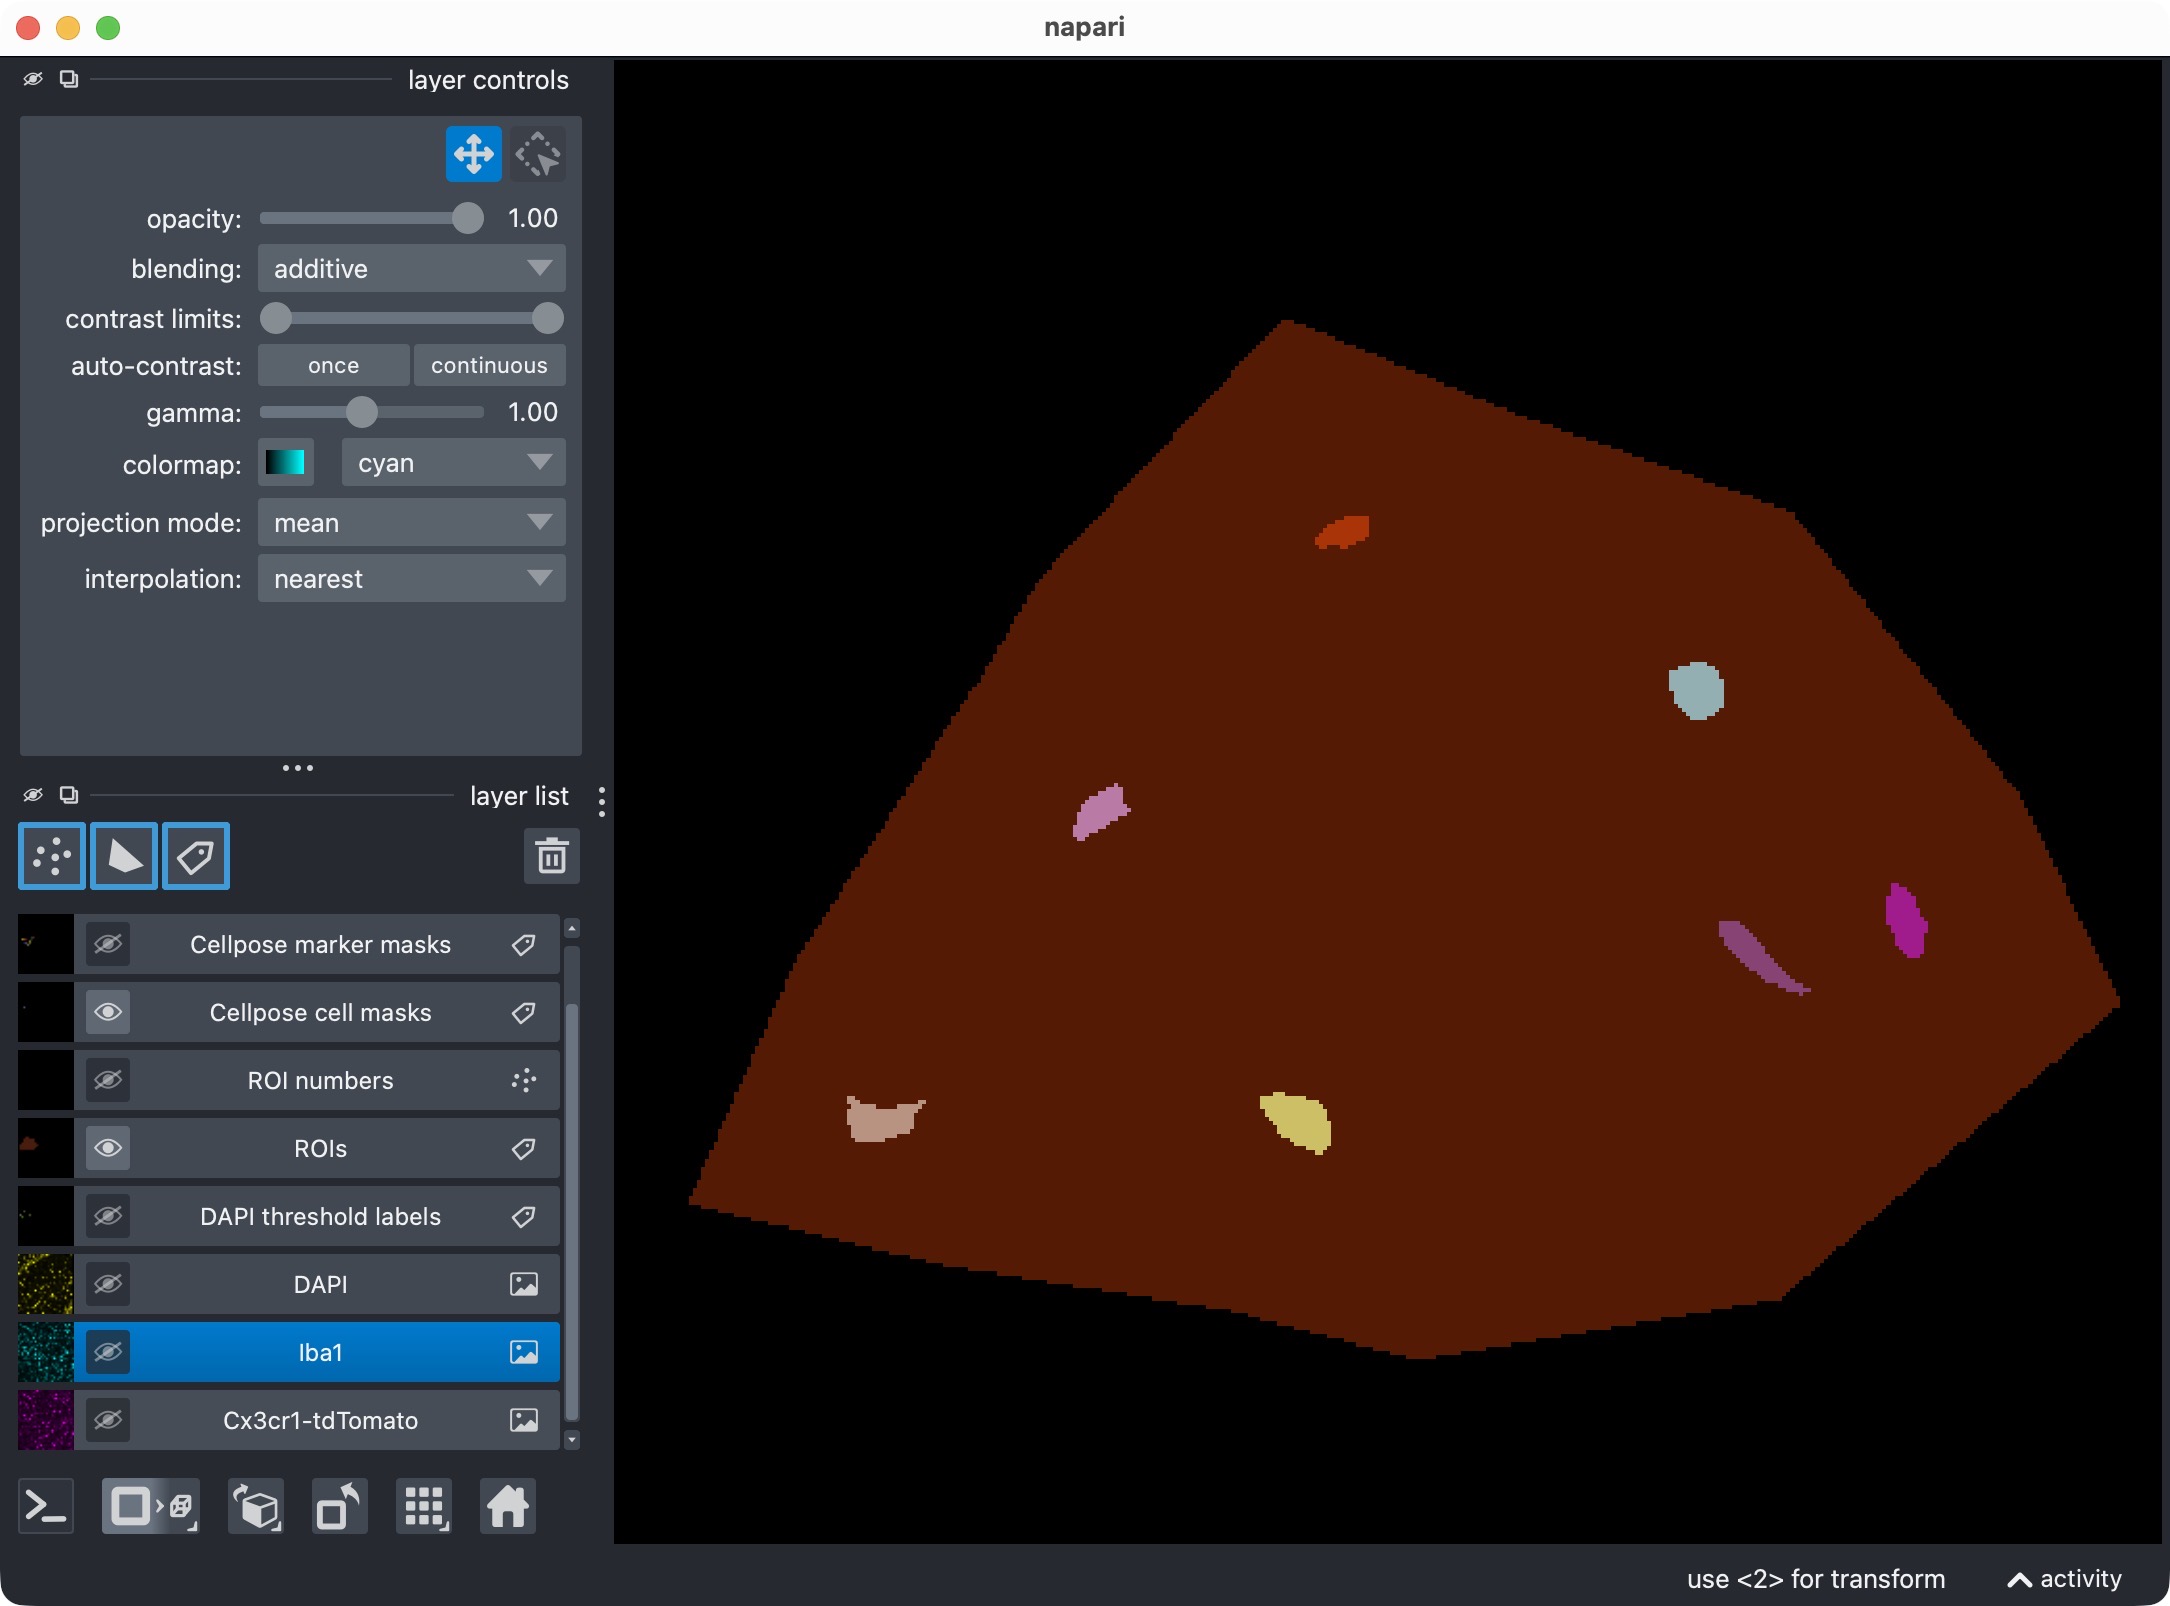Image resolution: width=2170 pixels, height=1606 pixels.
Task: Click the layer list scrollbar down arrow
Action: click(572, 1440)
